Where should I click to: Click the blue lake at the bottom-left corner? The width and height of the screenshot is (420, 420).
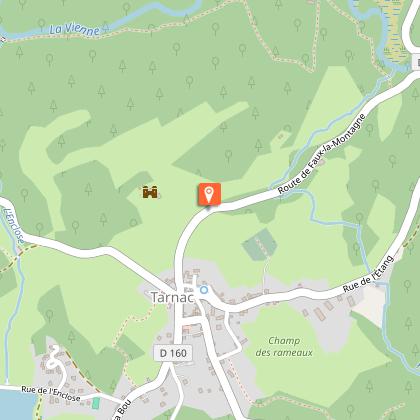(x=15, y=405)
